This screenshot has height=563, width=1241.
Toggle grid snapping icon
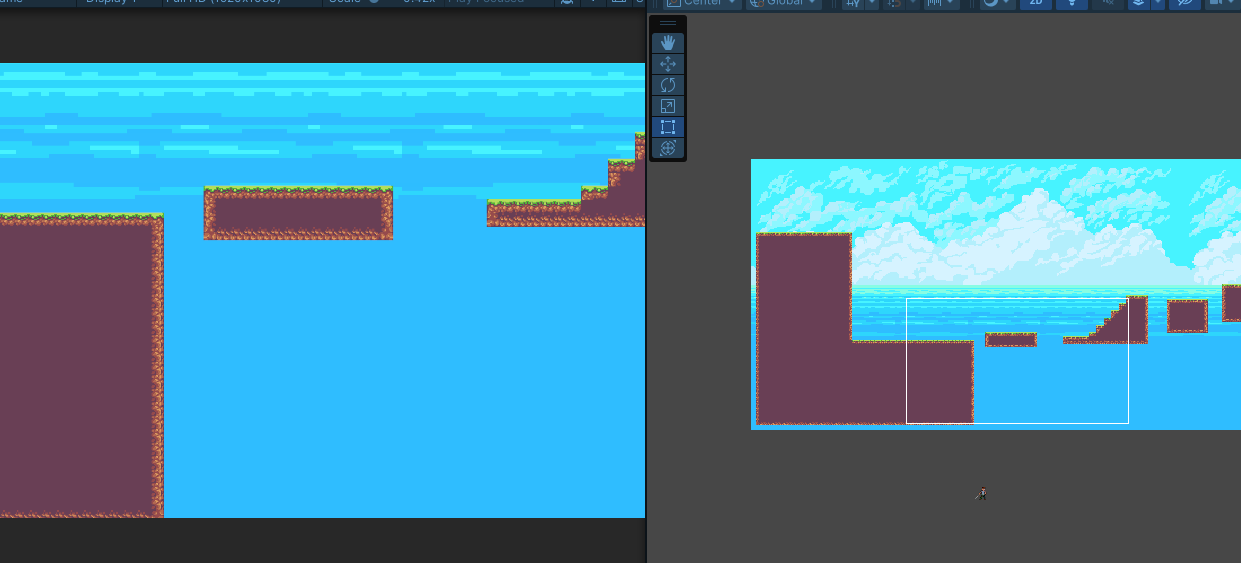tap(894, 3)
